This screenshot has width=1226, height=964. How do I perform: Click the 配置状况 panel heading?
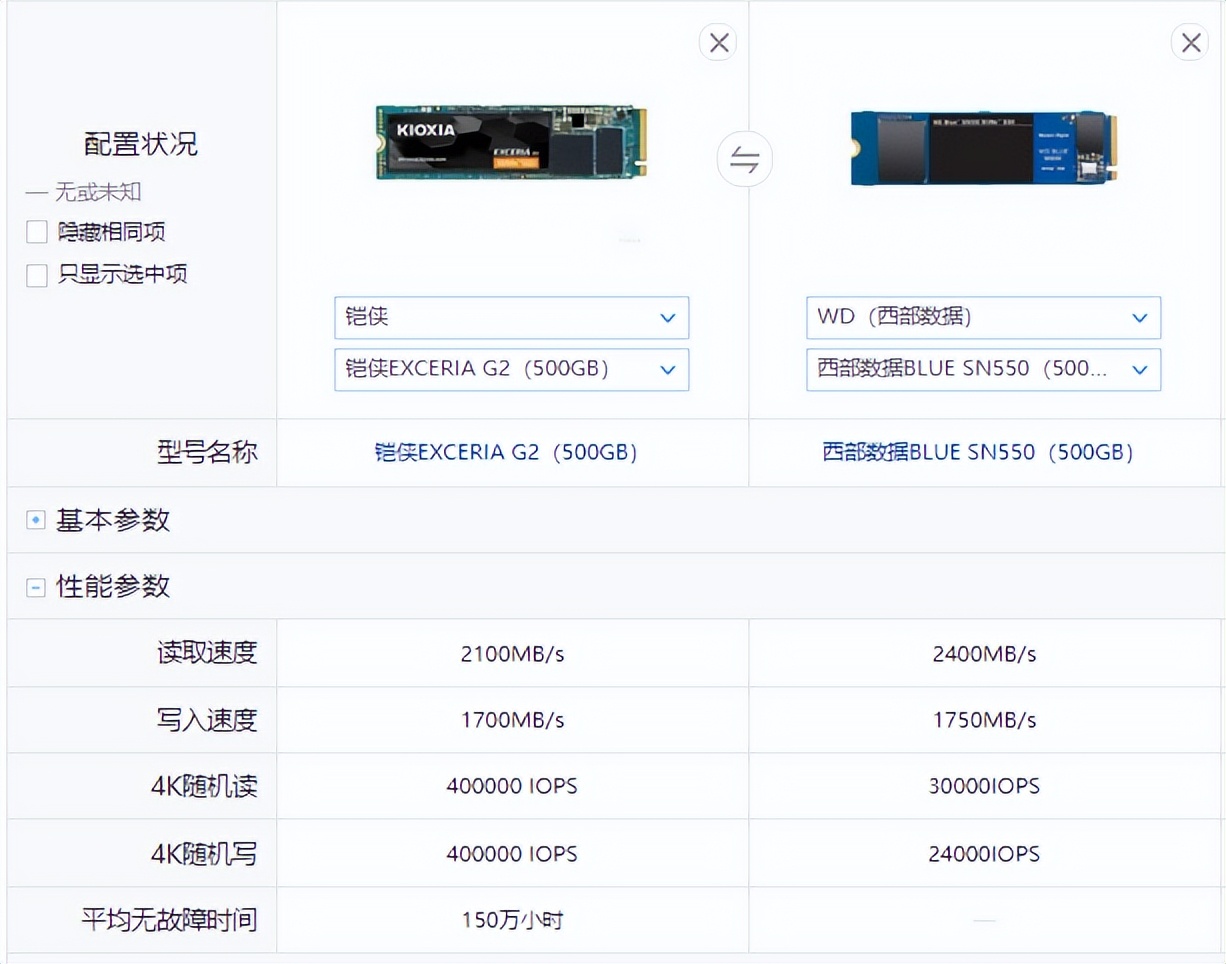(140, 144)
